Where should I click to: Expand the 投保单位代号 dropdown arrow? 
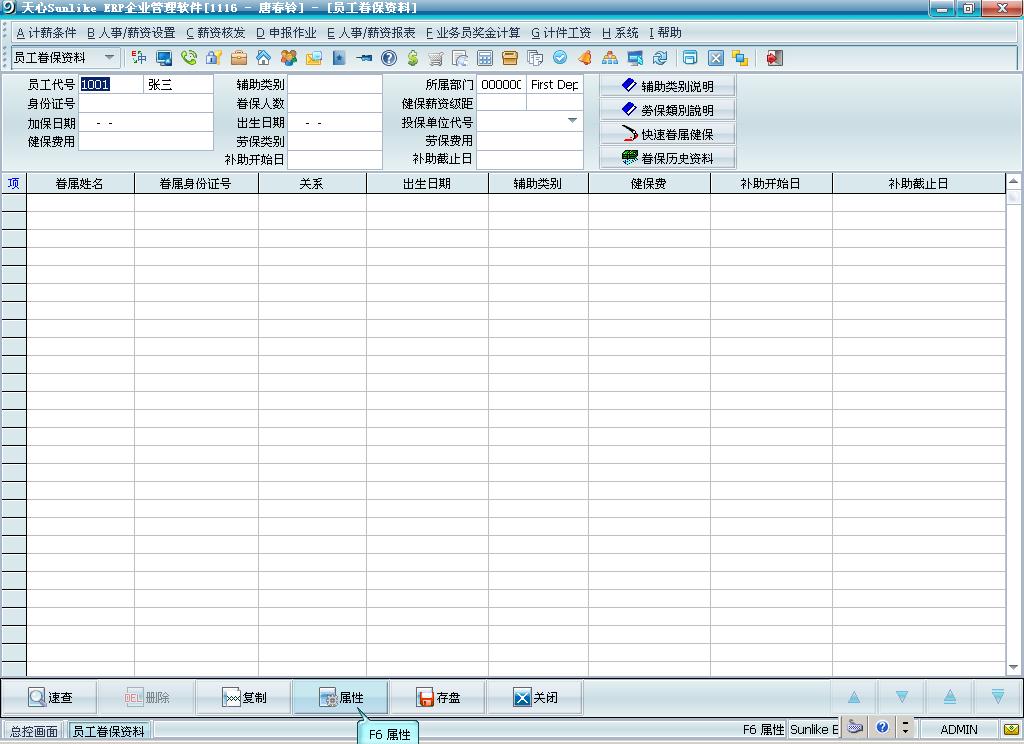tap(573, 121)
